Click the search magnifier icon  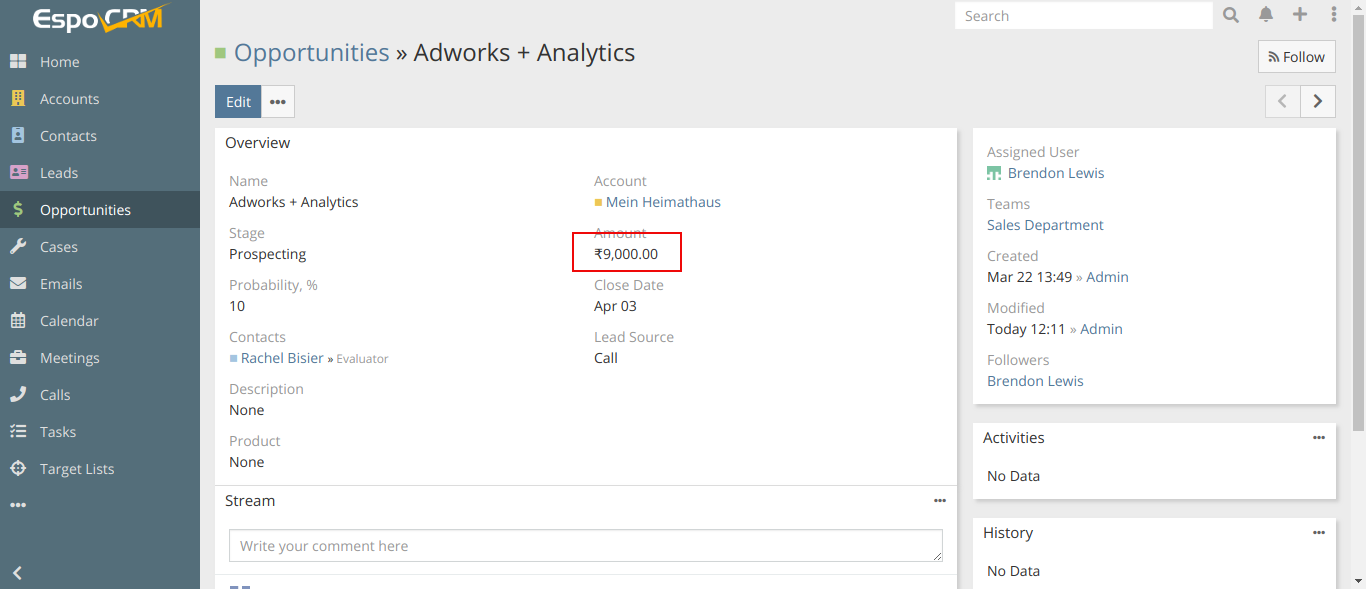(x=1231, y=15)
